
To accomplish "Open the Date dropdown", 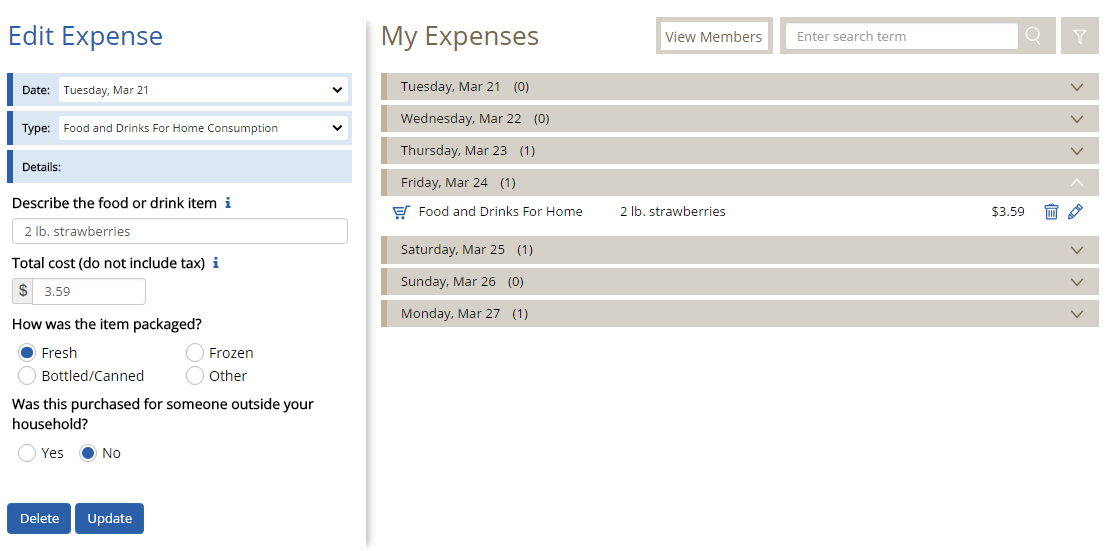I will pyautogui.click(x=203, y=90).
